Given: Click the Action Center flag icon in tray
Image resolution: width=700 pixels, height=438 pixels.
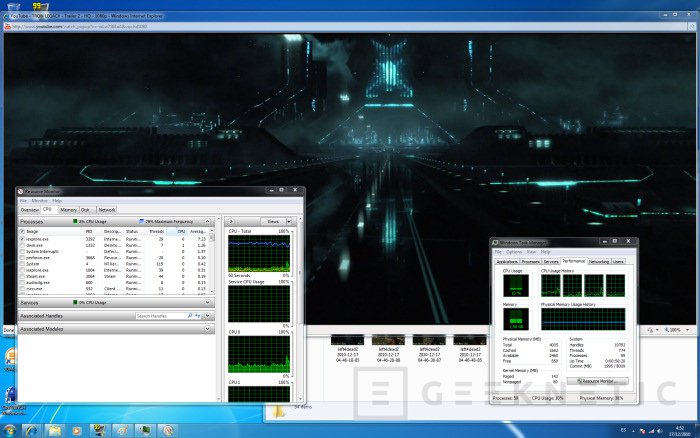Looking at the screenshot, I should pyautogui.click(x=642, y=431).
